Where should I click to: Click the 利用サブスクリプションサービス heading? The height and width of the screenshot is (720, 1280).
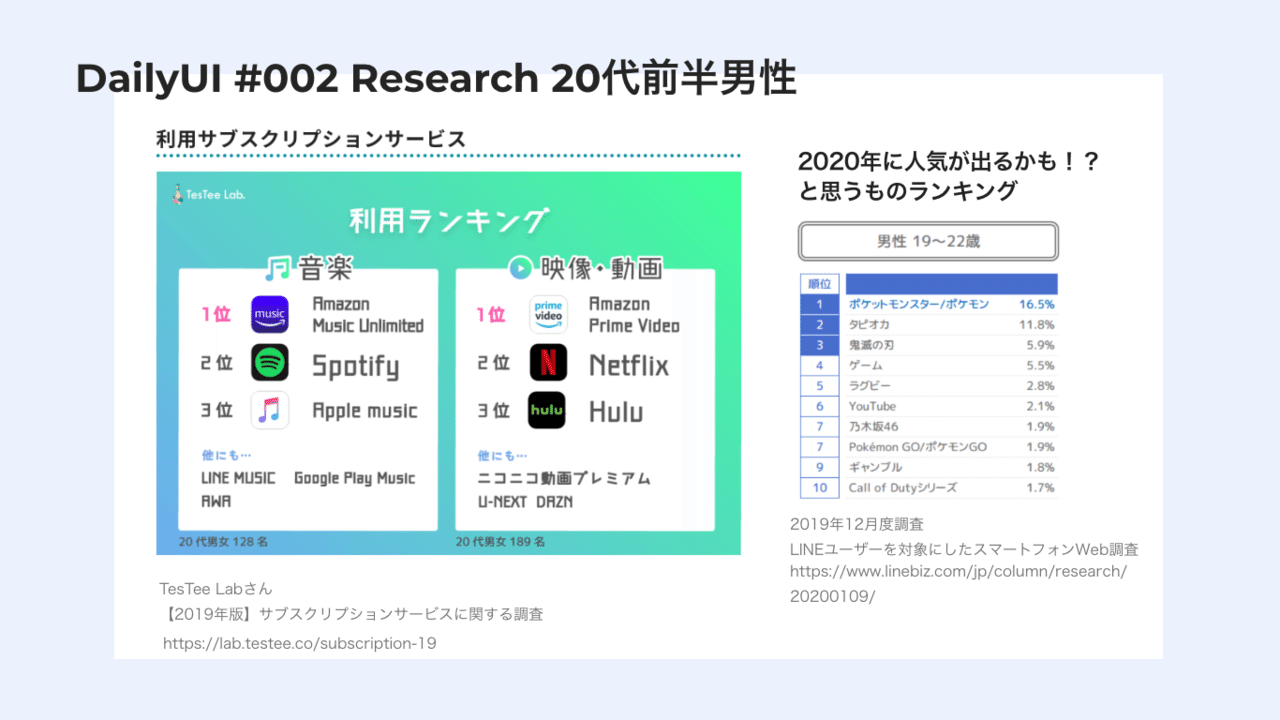(311, 139)
